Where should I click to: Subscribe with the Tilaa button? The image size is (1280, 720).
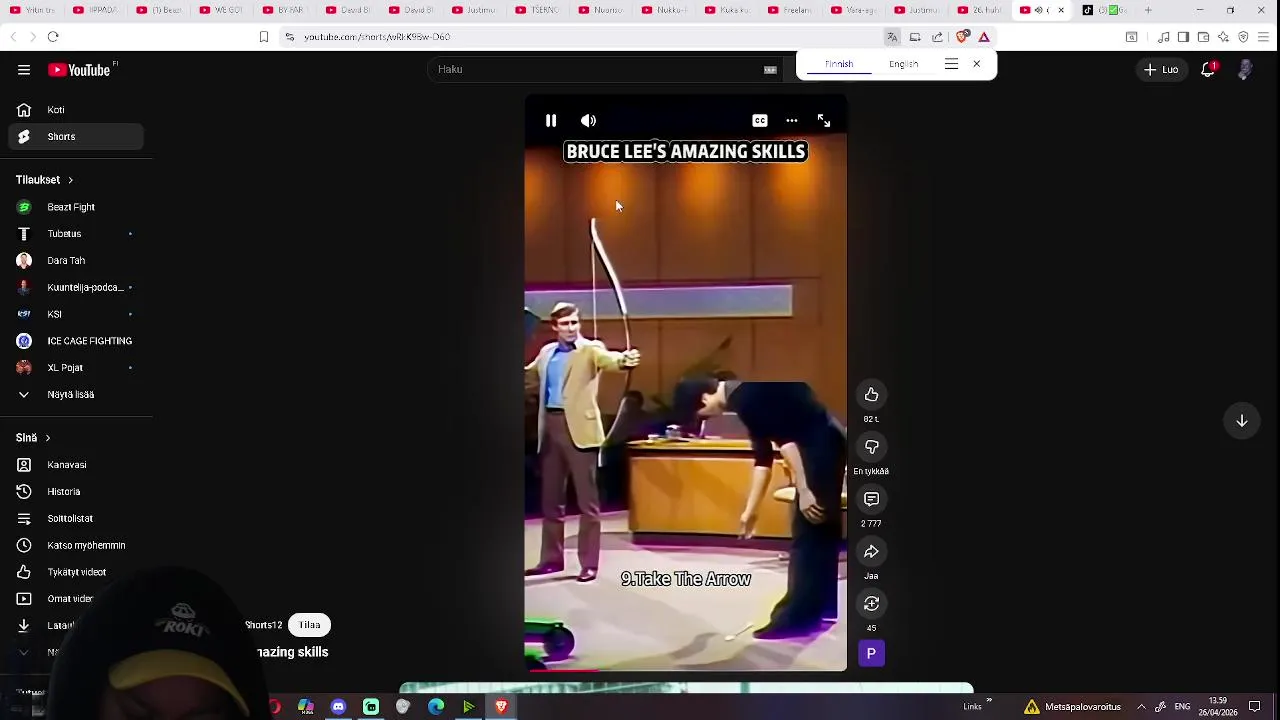coord(310,625)
